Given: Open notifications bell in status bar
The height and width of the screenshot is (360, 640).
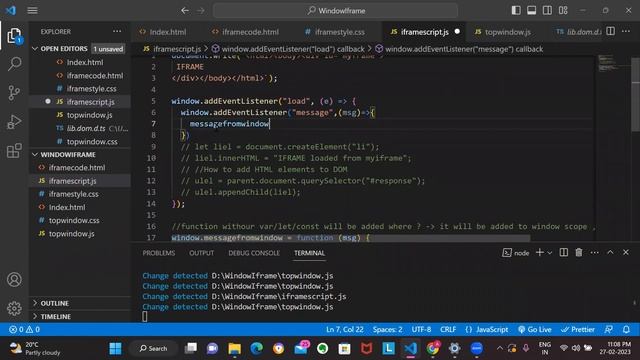Looking at the screenshot, I should (x=626, y=329).
